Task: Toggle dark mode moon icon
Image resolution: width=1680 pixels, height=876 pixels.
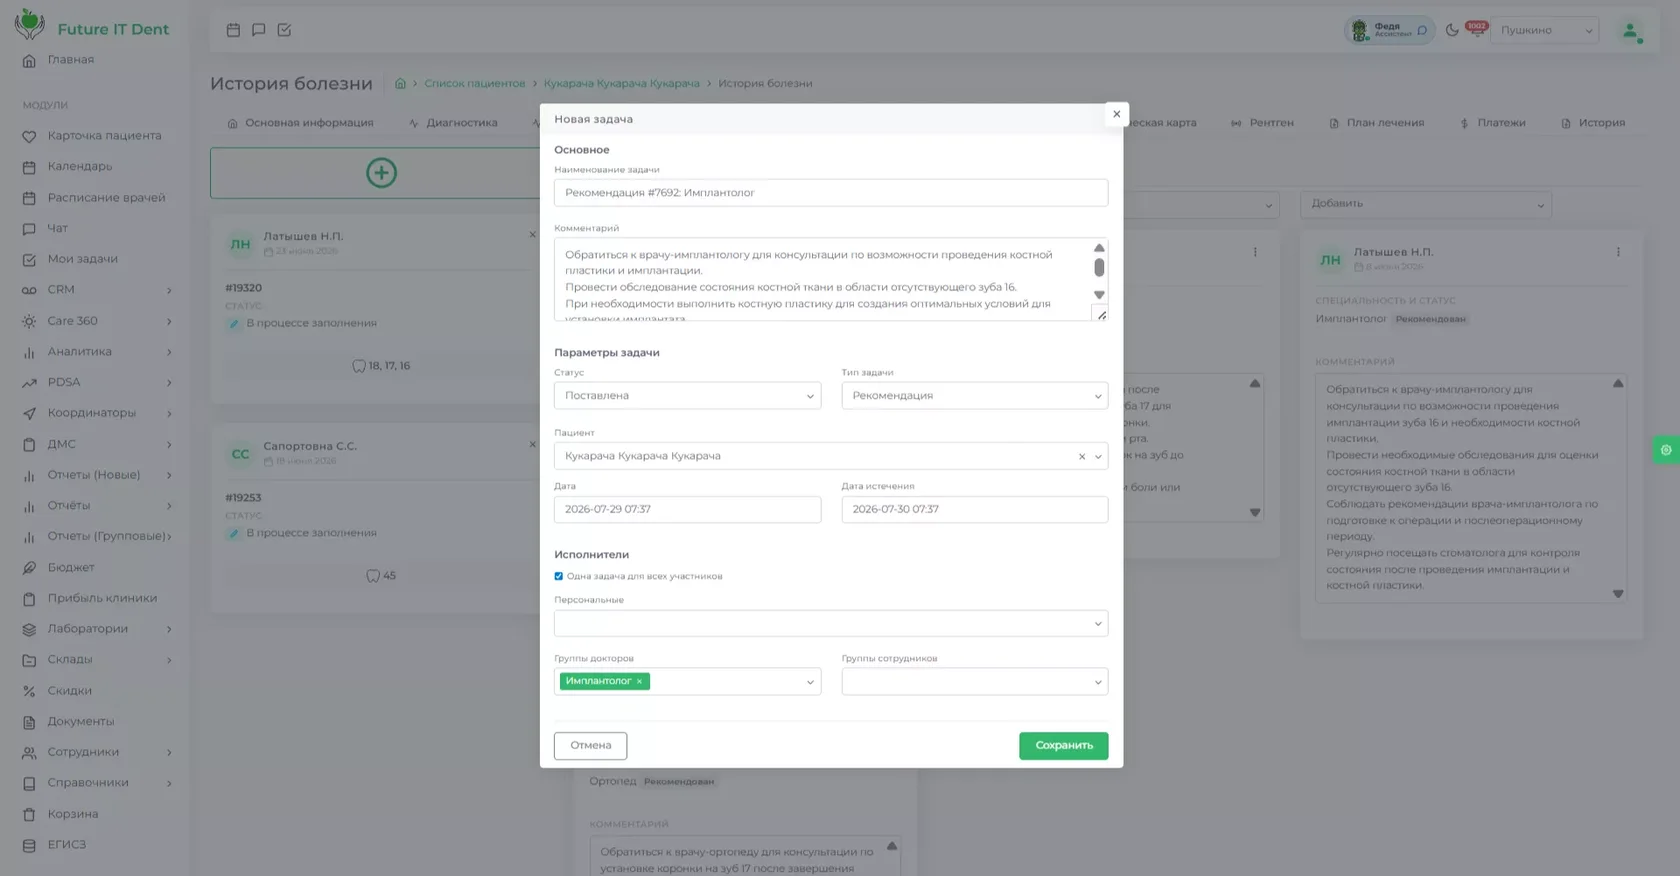Action: point(1452,30)
